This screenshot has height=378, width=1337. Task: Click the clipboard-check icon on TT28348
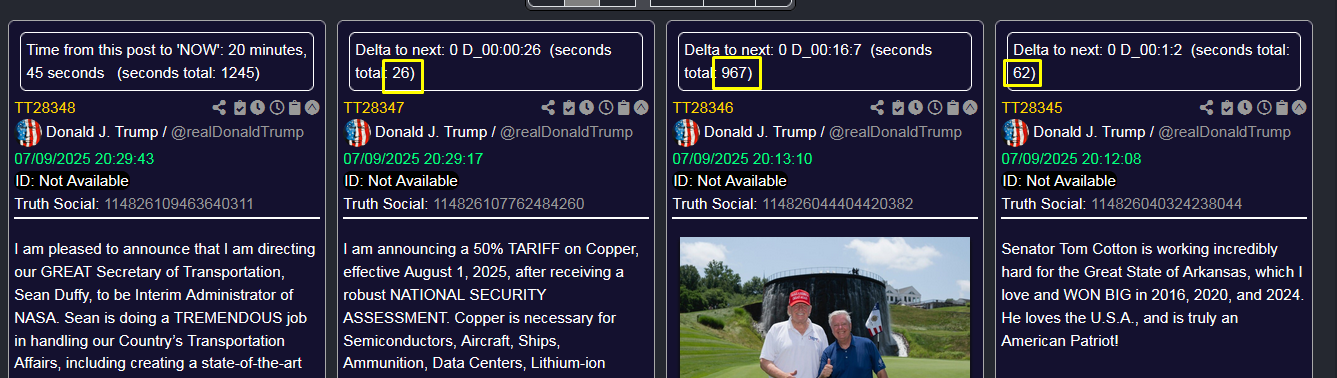239,108
